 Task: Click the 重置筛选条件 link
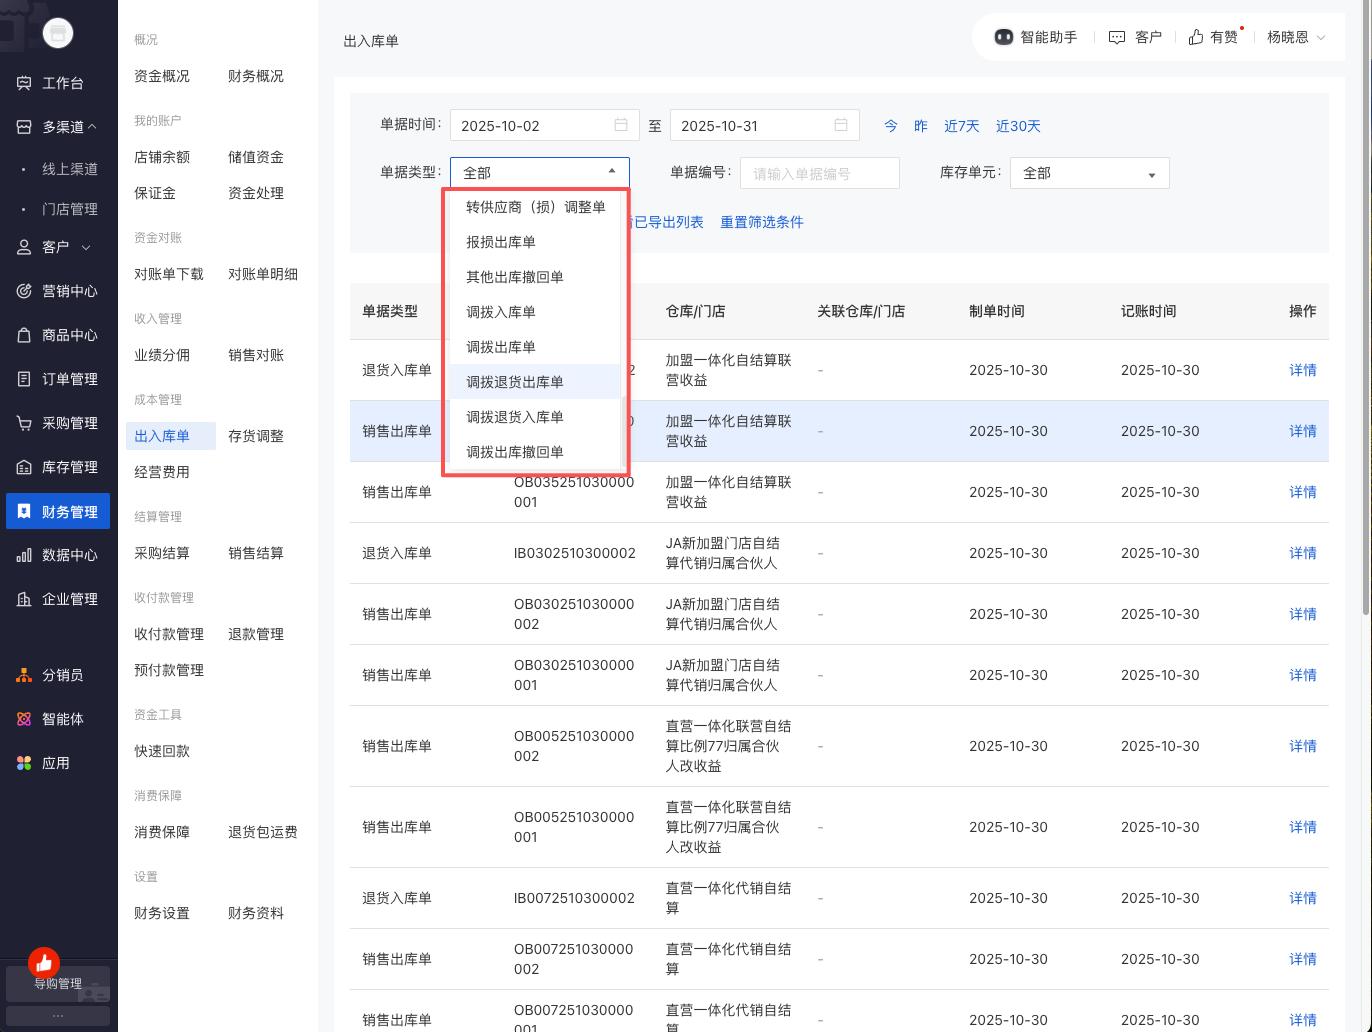pos(761,222)
